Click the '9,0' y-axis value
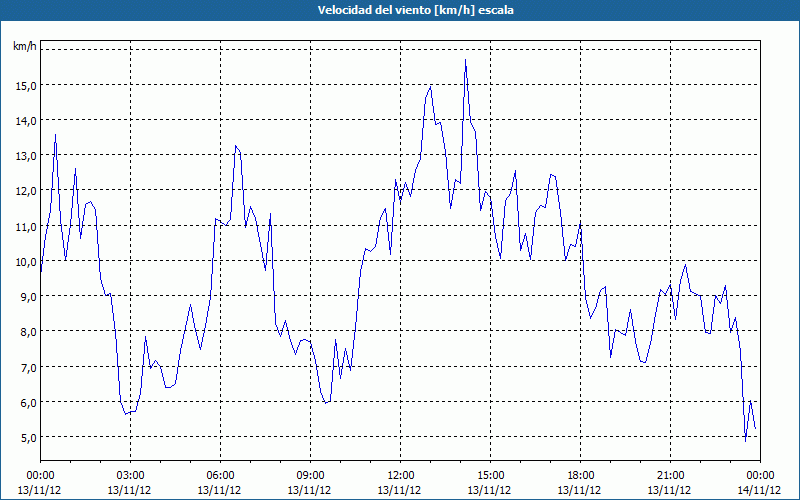800x500 pixels. pyautogui.click(x=28, y=297)
